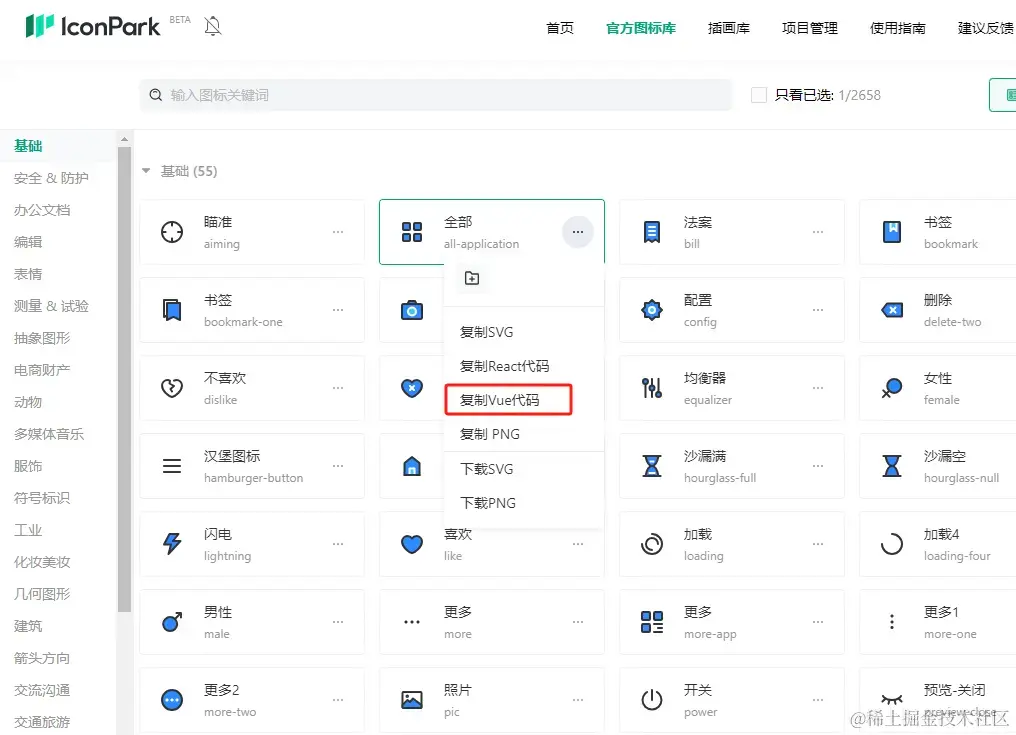Open options menu on the 配置 config card
The image size is (1016, 735).
tap(818, 310)
